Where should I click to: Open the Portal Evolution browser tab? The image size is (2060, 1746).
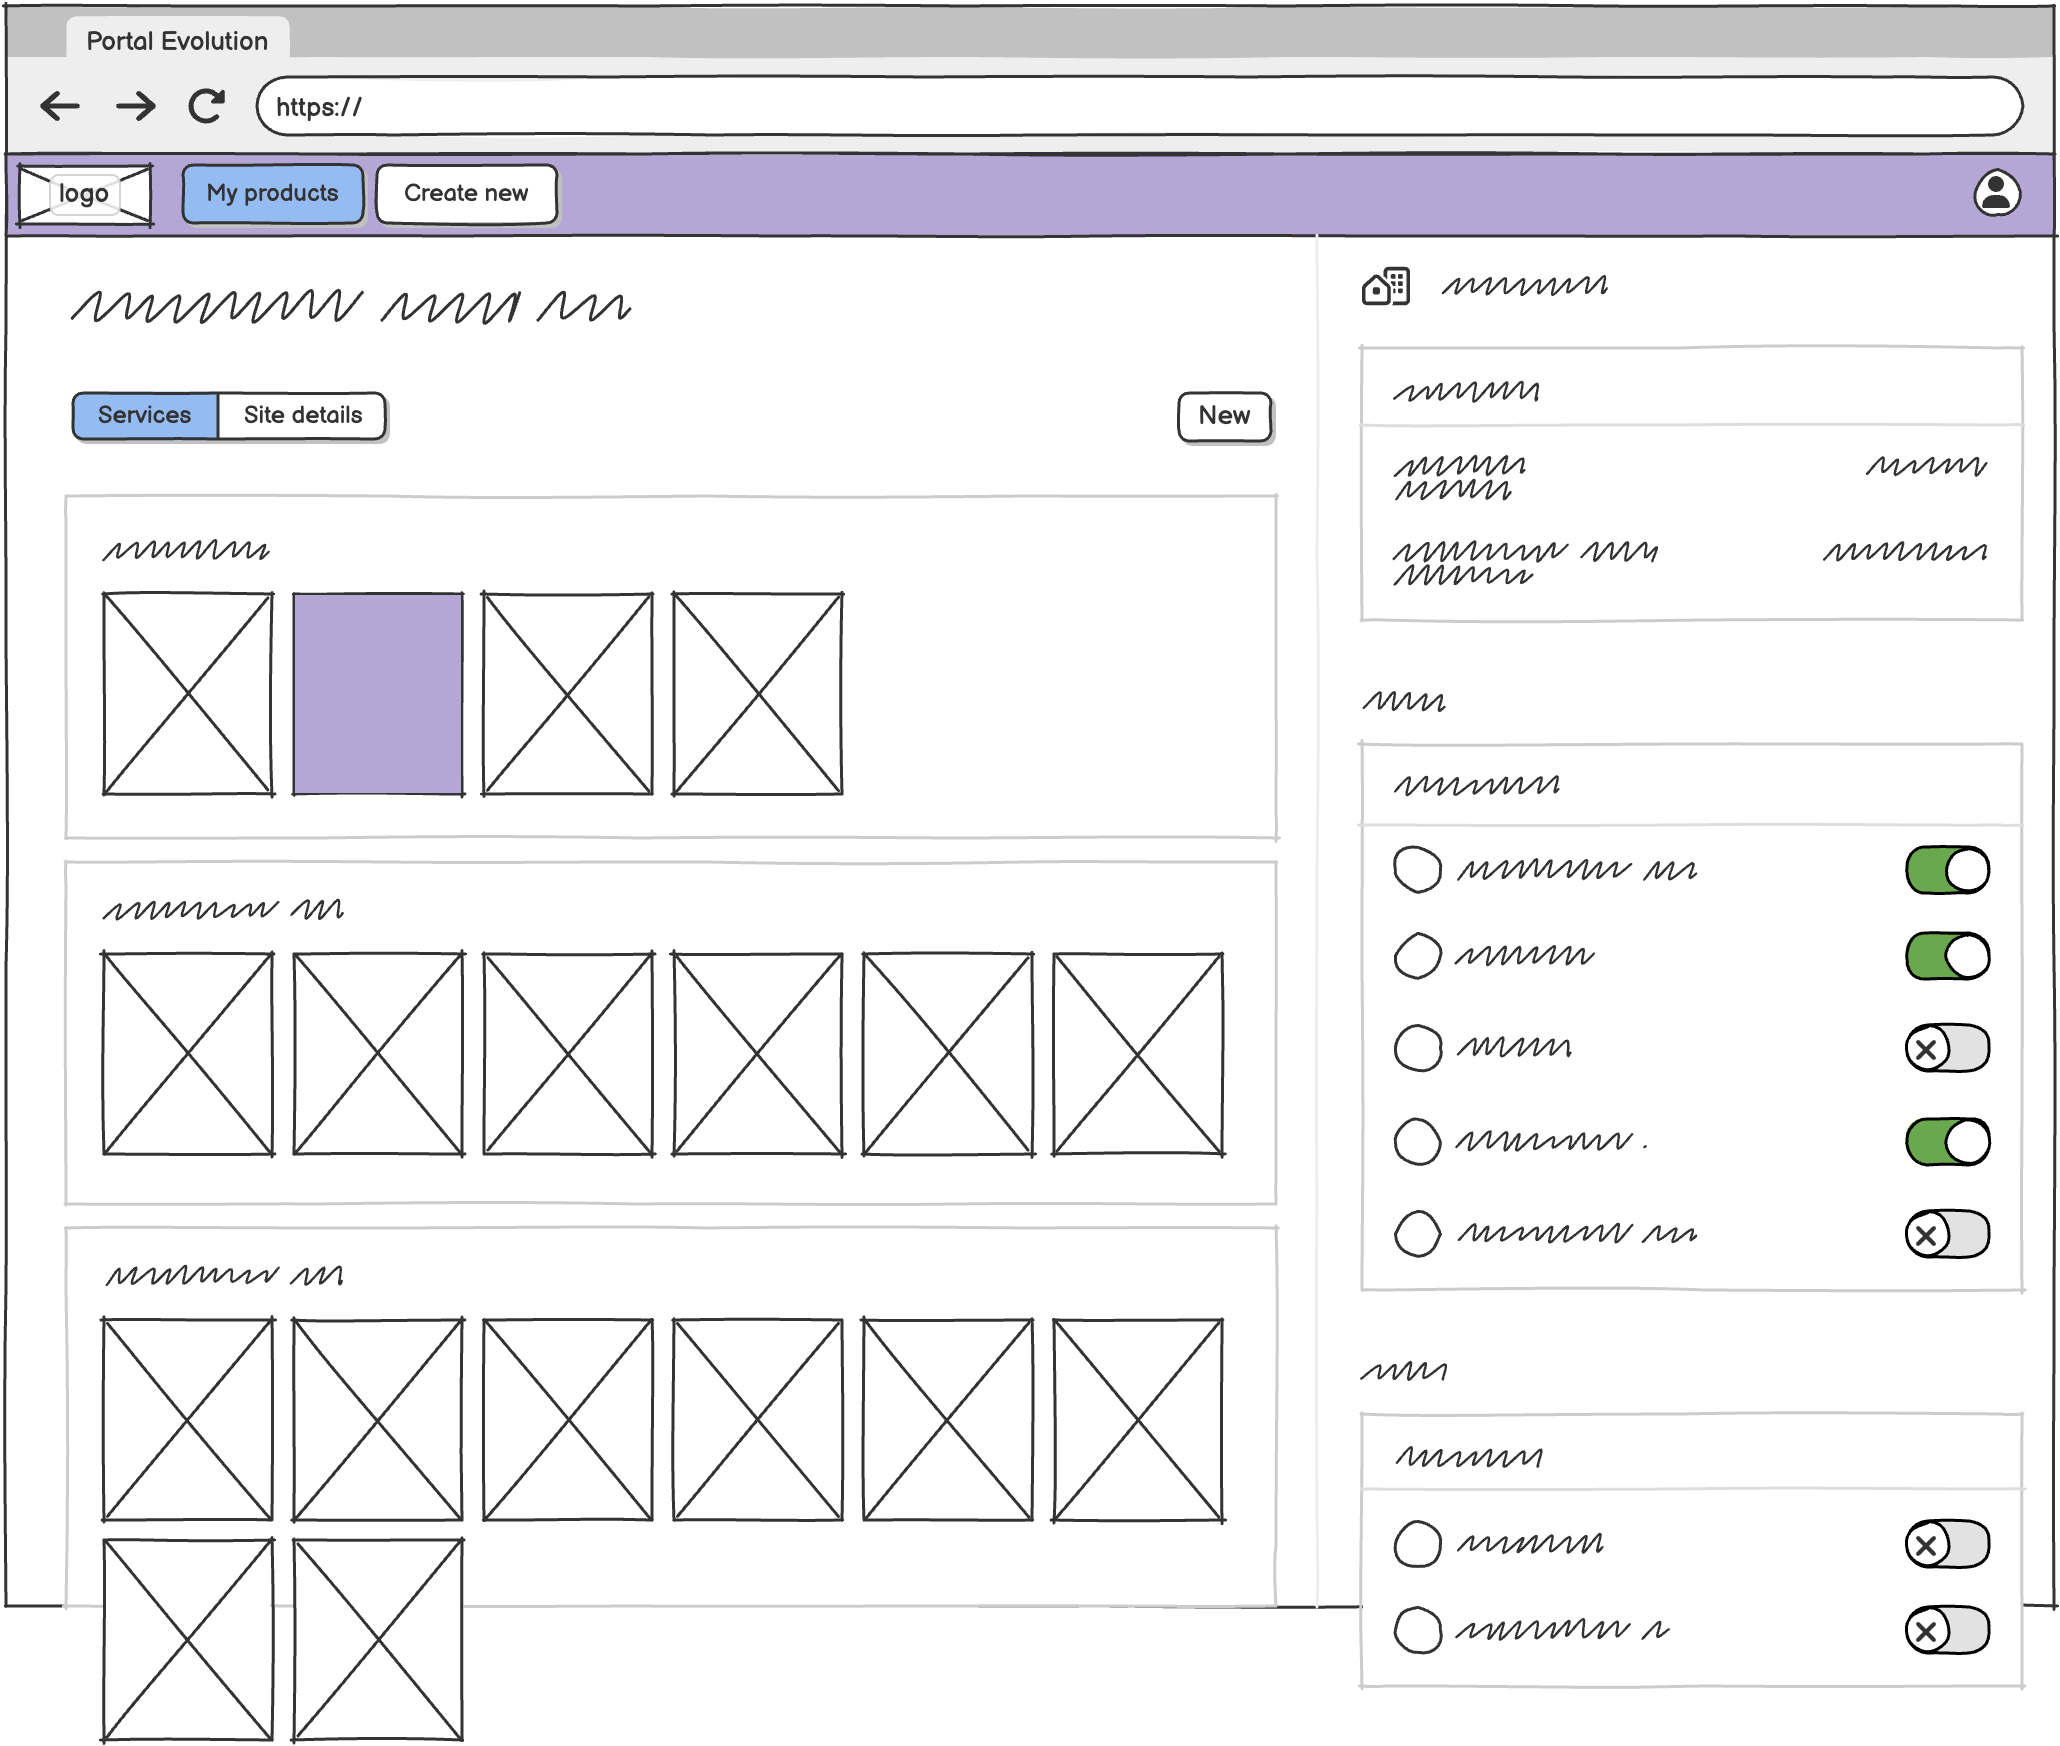[177, 41]
